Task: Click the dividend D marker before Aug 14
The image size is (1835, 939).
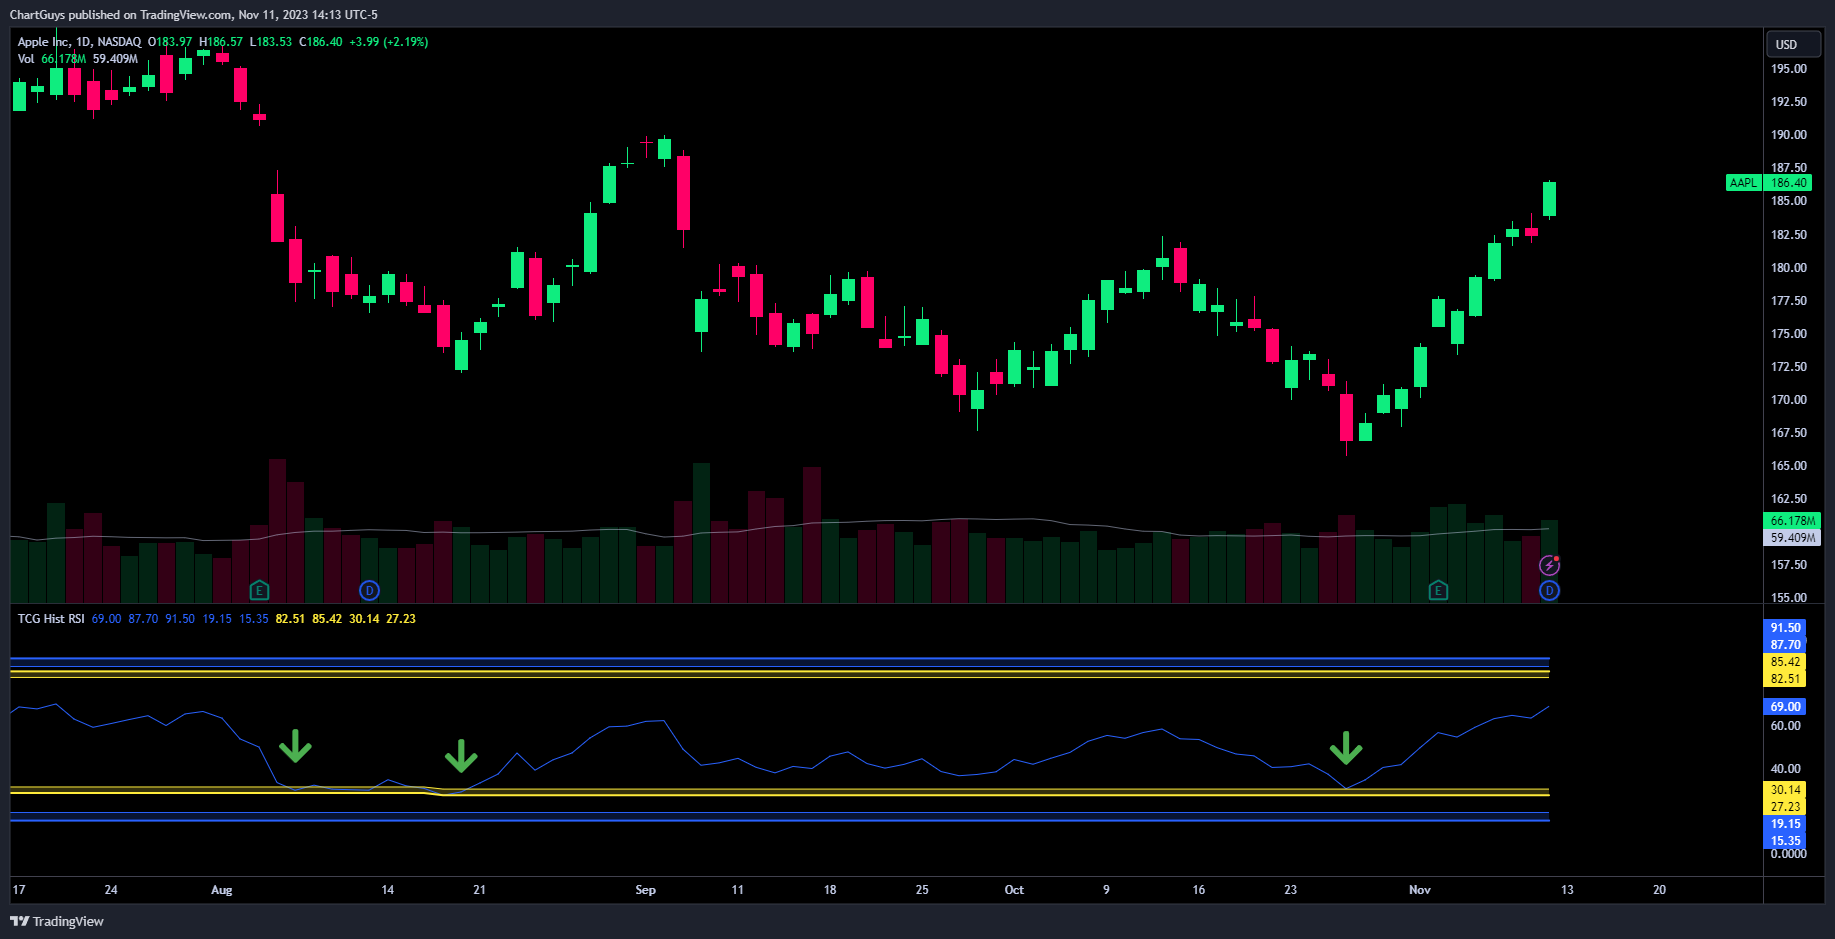Action: tap(369, 590)
